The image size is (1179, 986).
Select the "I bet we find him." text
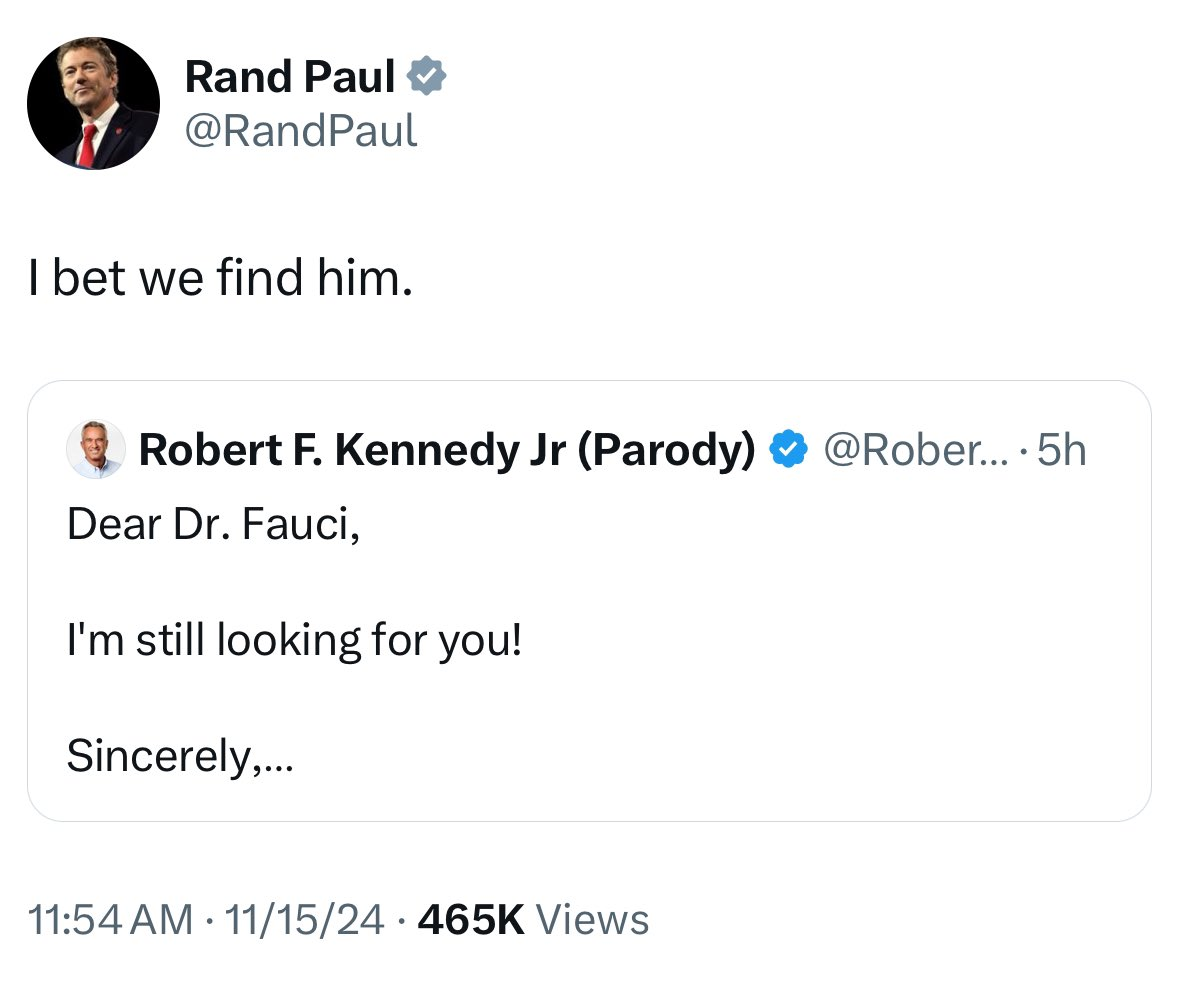pos(219,279)
